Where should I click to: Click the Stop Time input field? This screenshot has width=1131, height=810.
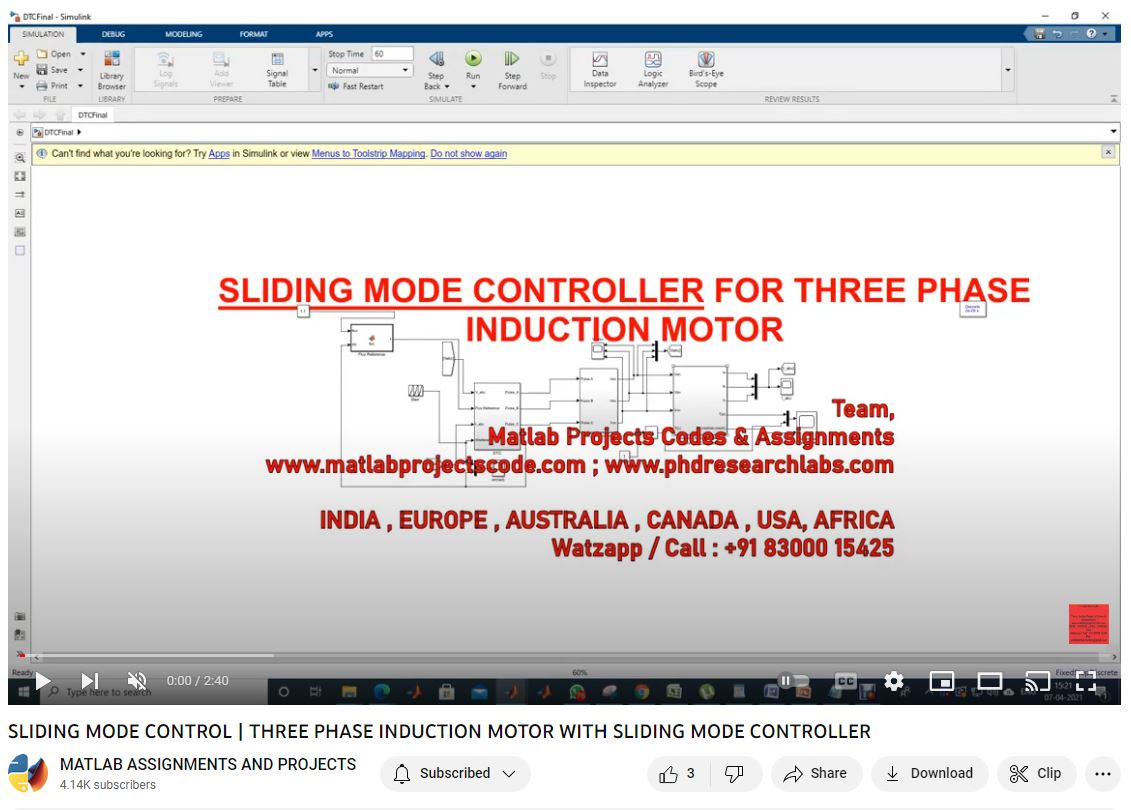point(391,54)
